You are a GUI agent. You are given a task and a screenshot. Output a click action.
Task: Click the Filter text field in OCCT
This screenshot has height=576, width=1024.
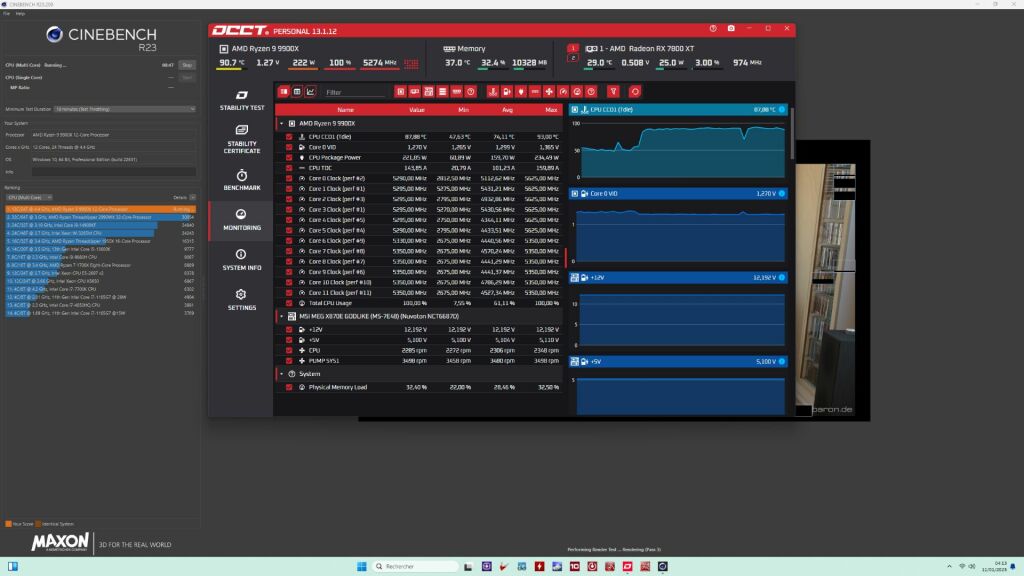[355, 92]
